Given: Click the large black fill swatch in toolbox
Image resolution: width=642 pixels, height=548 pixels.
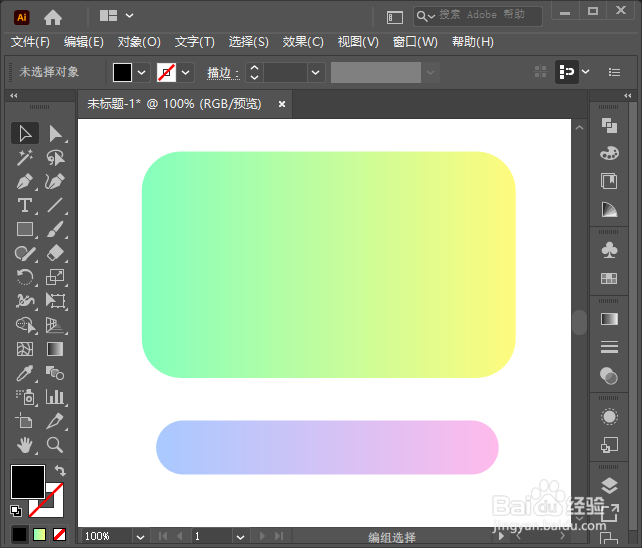Looking at the screenshot, I should tap(28, 482).
